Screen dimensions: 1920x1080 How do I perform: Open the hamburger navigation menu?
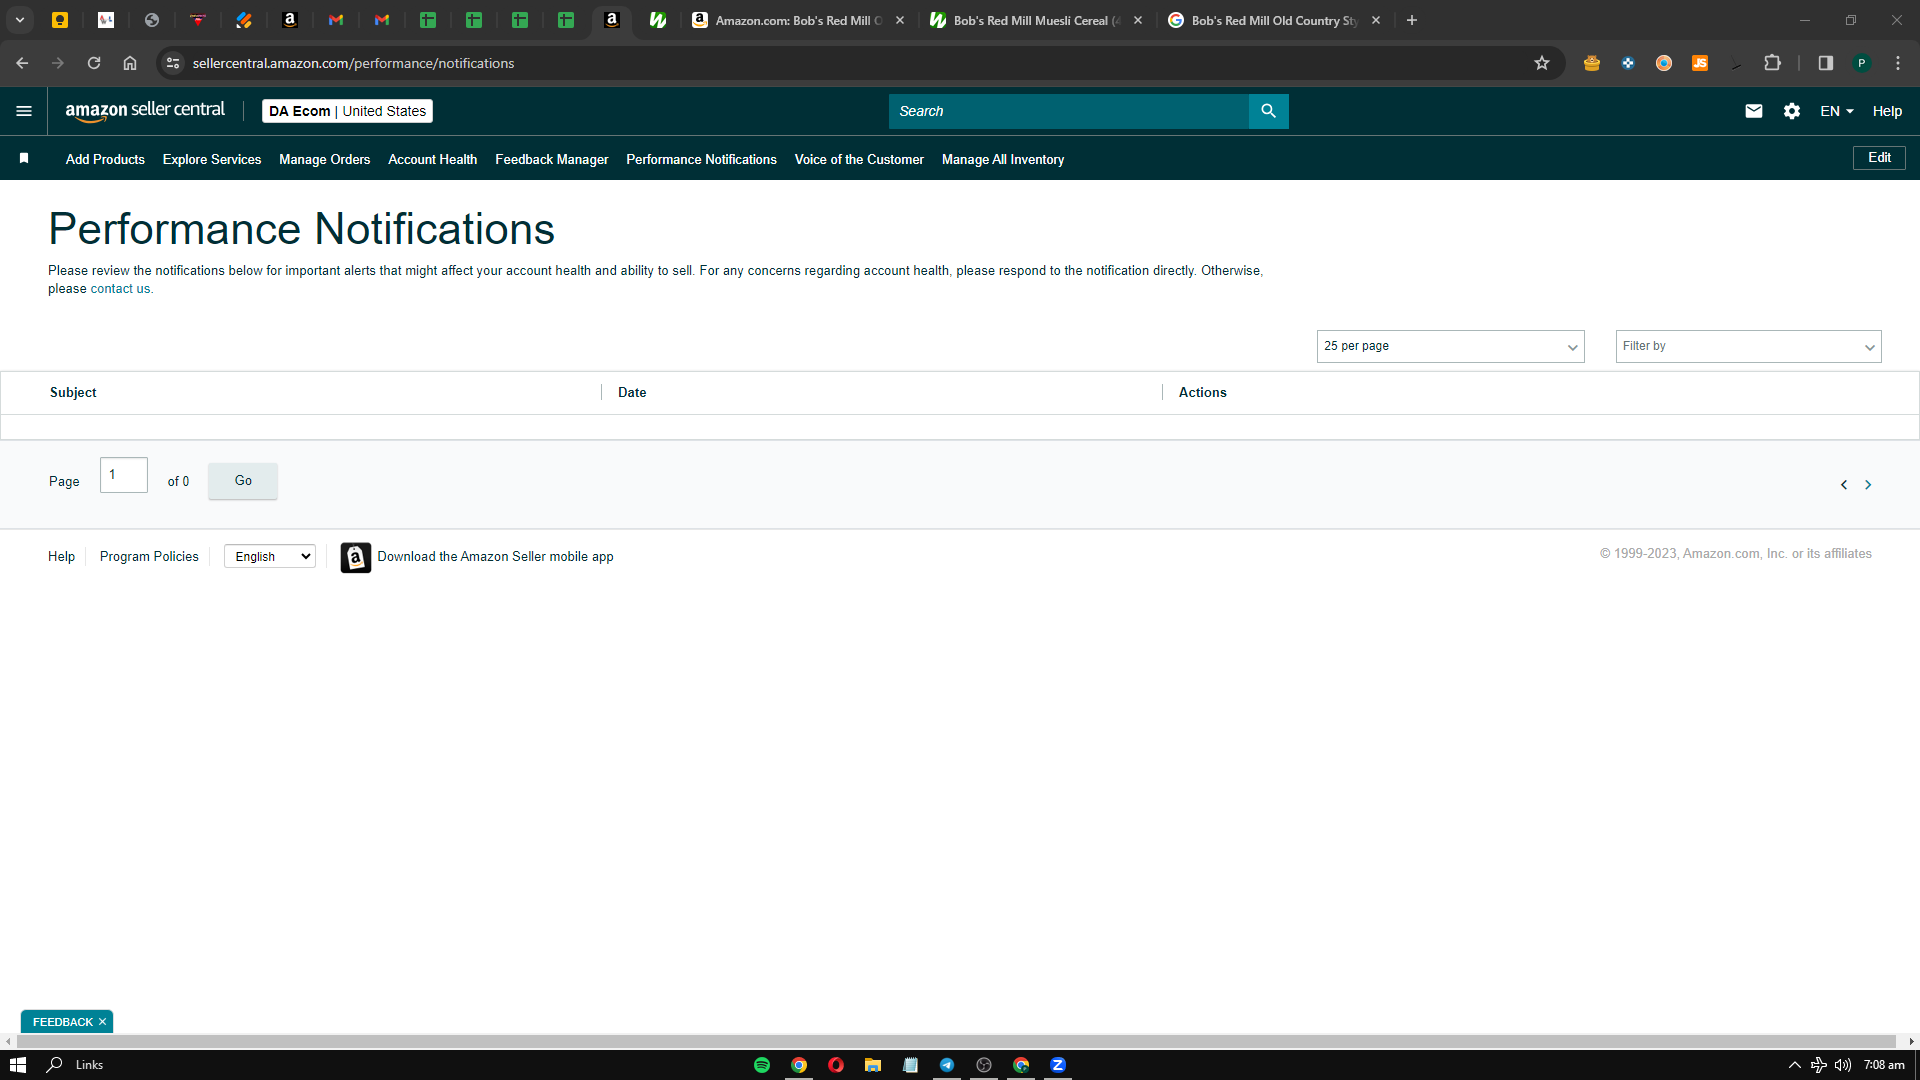point(24,111)
